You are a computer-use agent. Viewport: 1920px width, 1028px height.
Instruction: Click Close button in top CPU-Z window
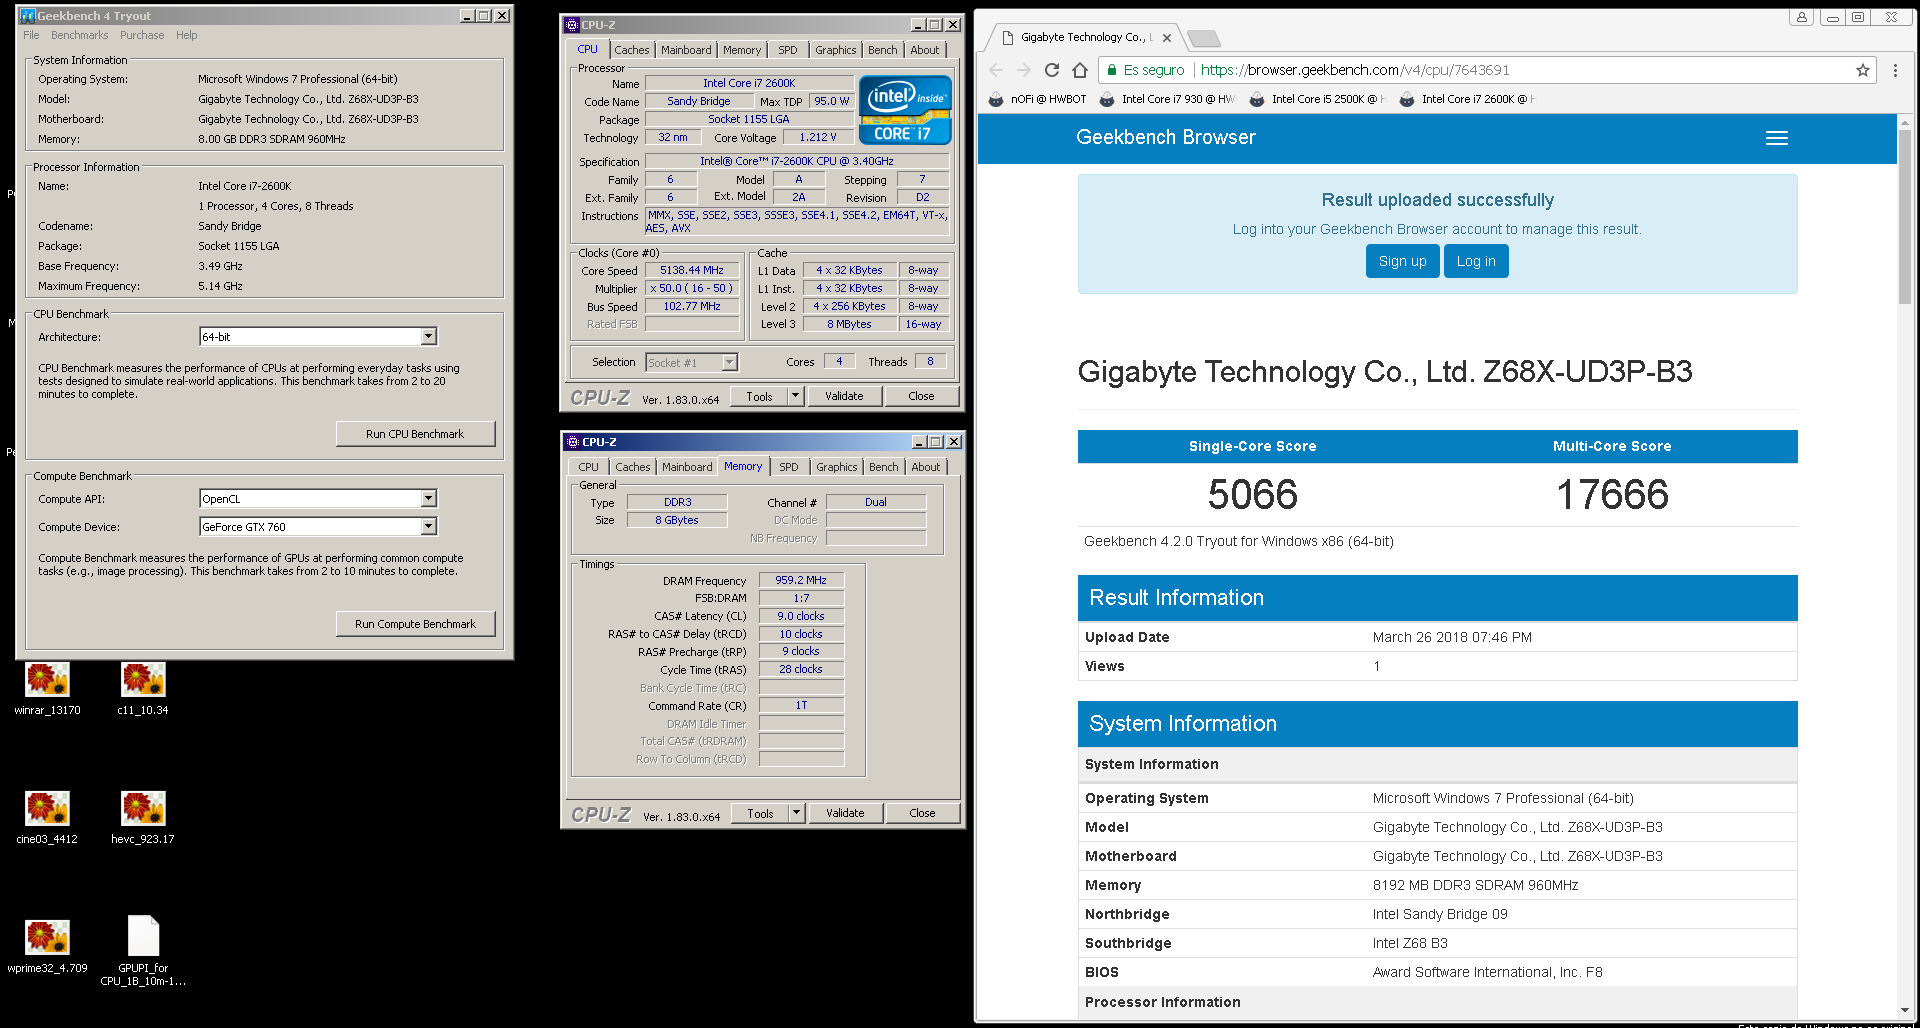click(921, 396)
